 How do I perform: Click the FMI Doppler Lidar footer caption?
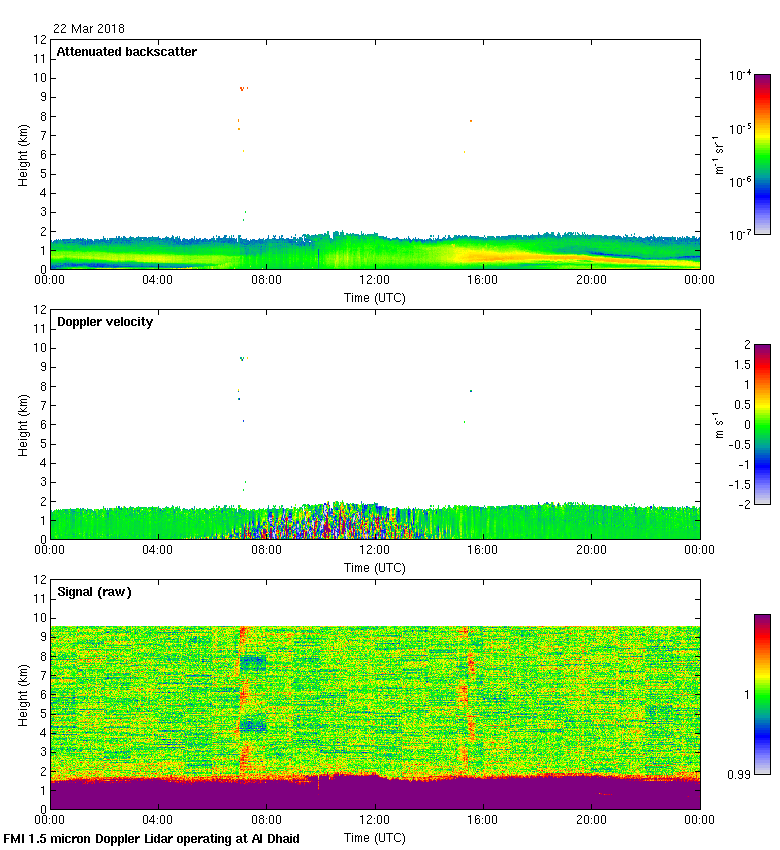pos(152,839)
